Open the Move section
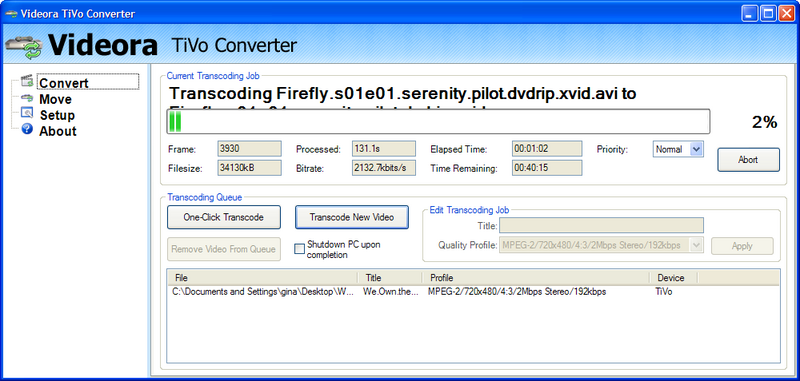The image size is (800, 381). tap(55, 99)
